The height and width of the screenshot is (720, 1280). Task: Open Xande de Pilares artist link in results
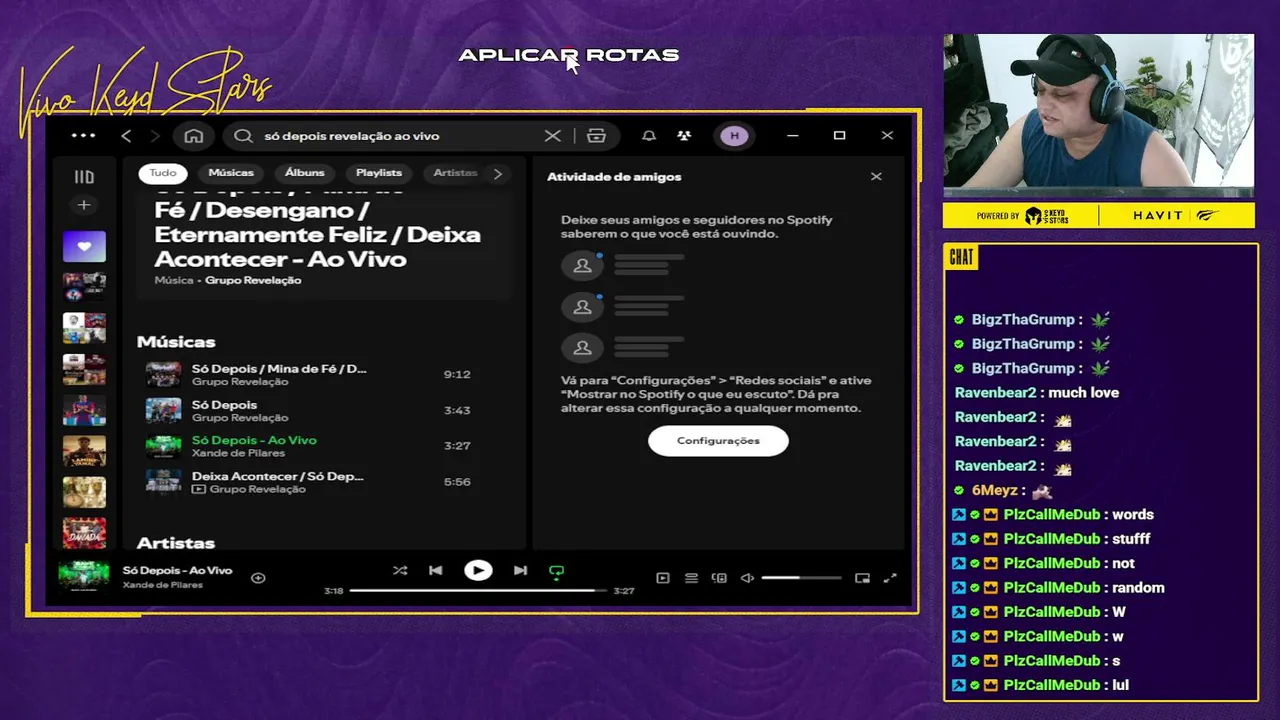(x=239, y=453)
